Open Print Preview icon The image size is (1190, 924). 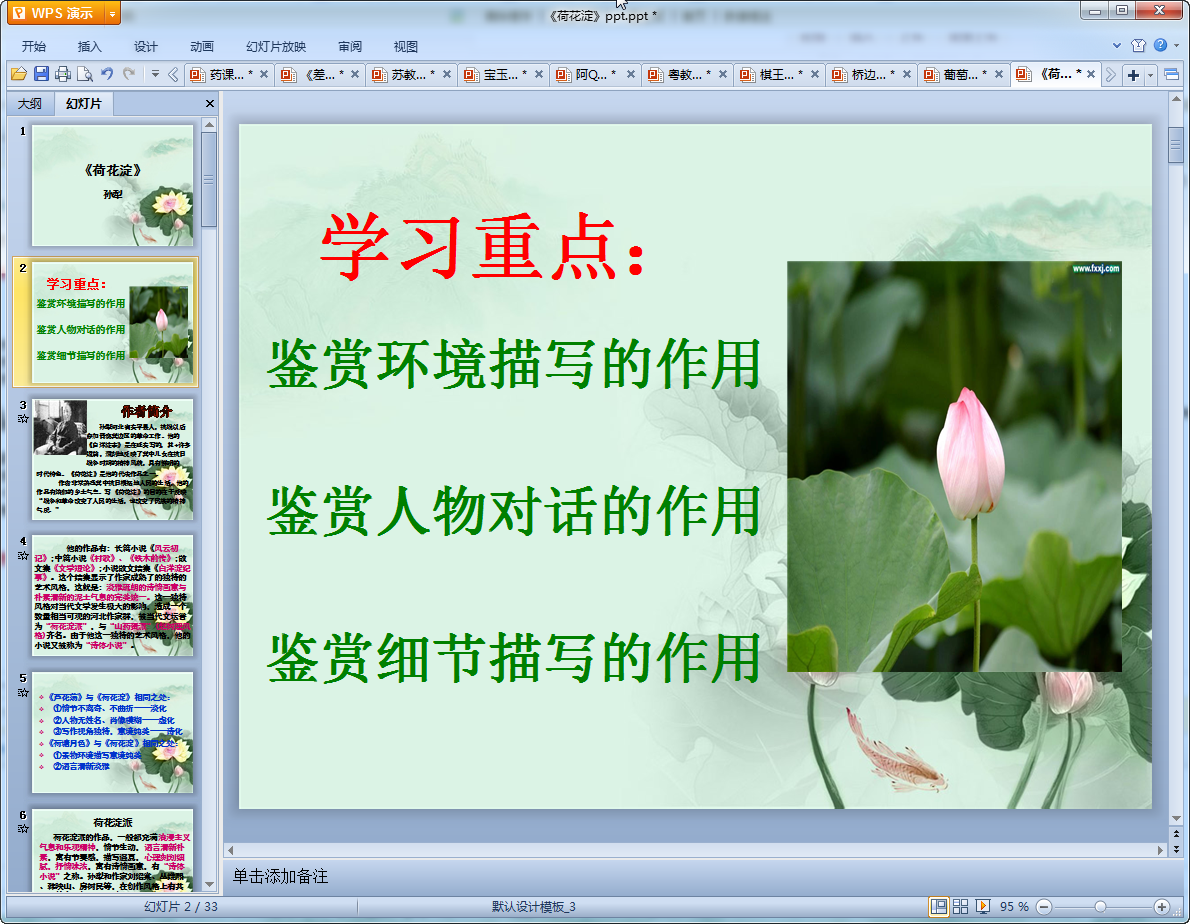[x=85, y=74]
